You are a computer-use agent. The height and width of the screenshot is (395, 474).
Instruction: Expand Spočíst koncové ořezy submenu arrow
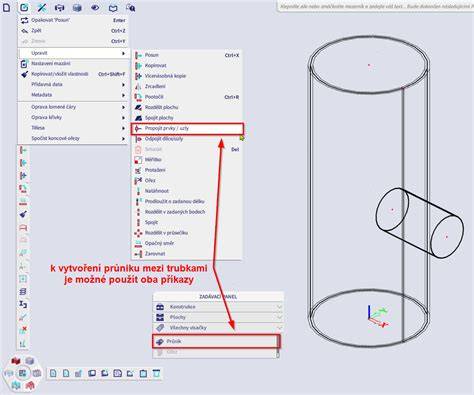point(123,138)
